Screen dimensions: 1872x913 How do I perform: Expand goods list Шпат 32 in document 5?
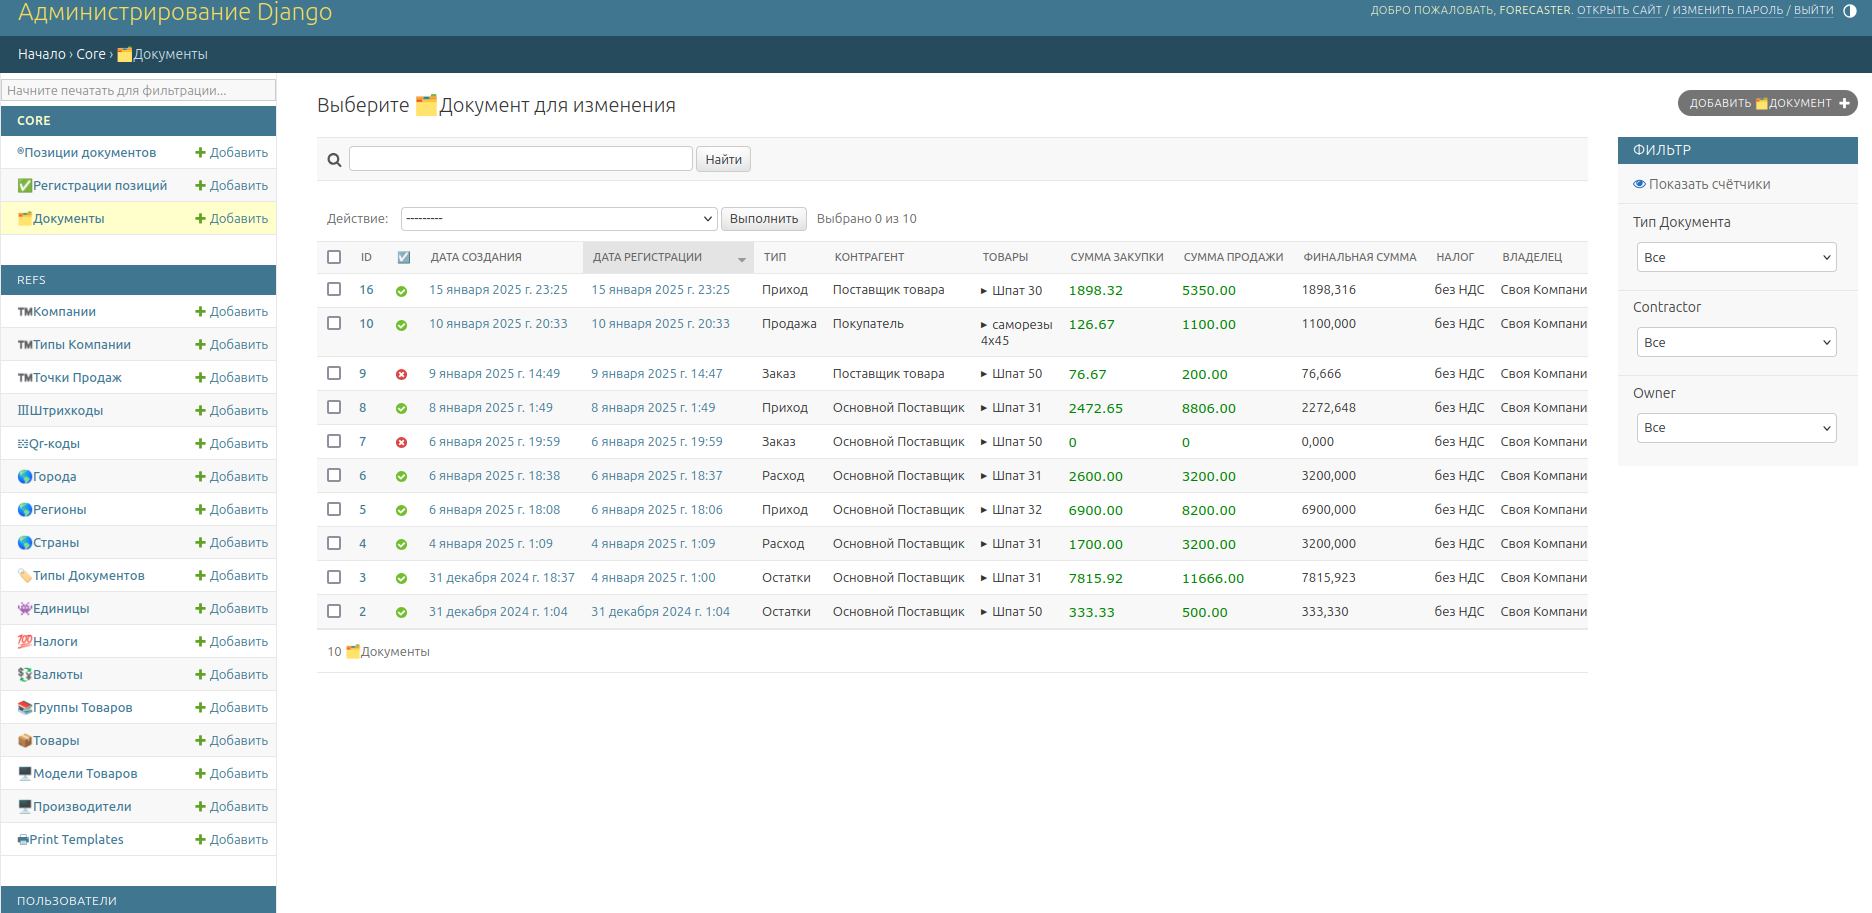[x=1011, y=510]
